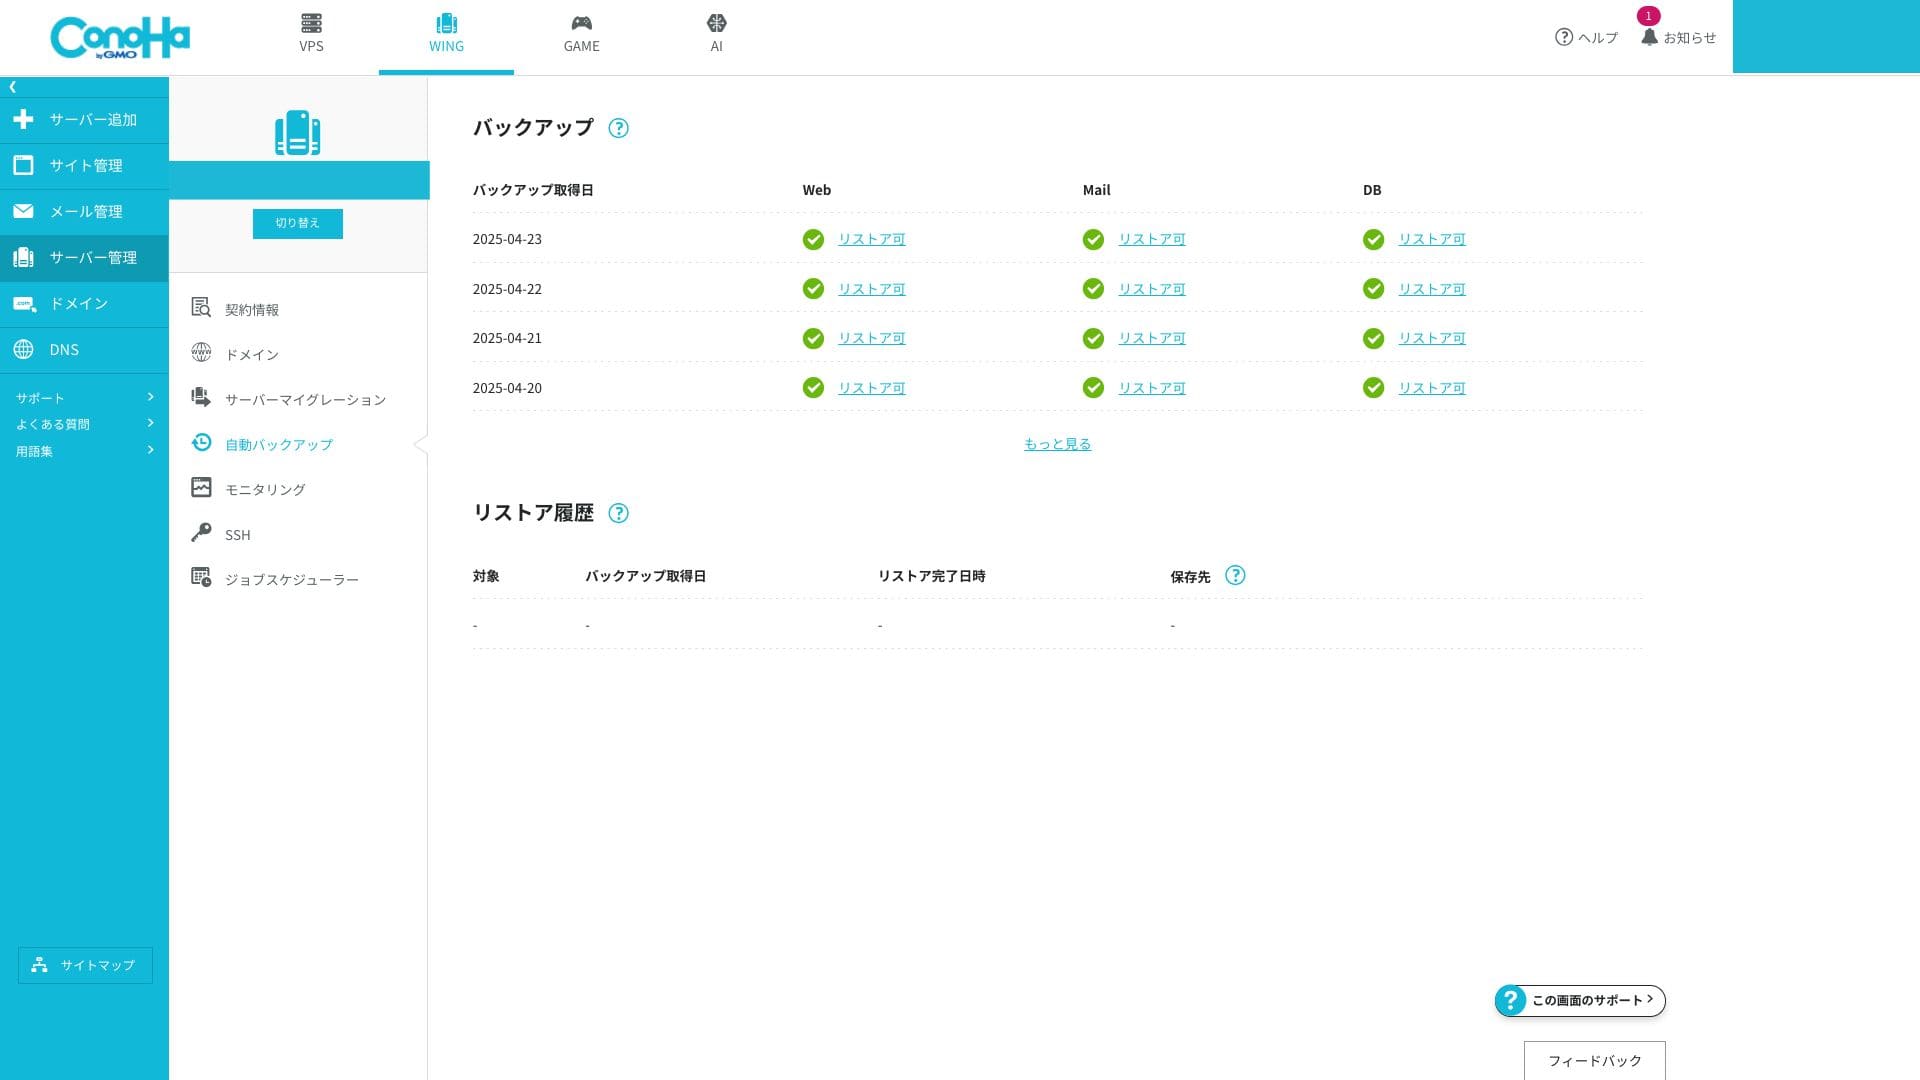Image resolution: width=1920 pixels, height=1080 pixels.
Task: Click the help icon next to リストア履歴
Action: pos(618,513)
